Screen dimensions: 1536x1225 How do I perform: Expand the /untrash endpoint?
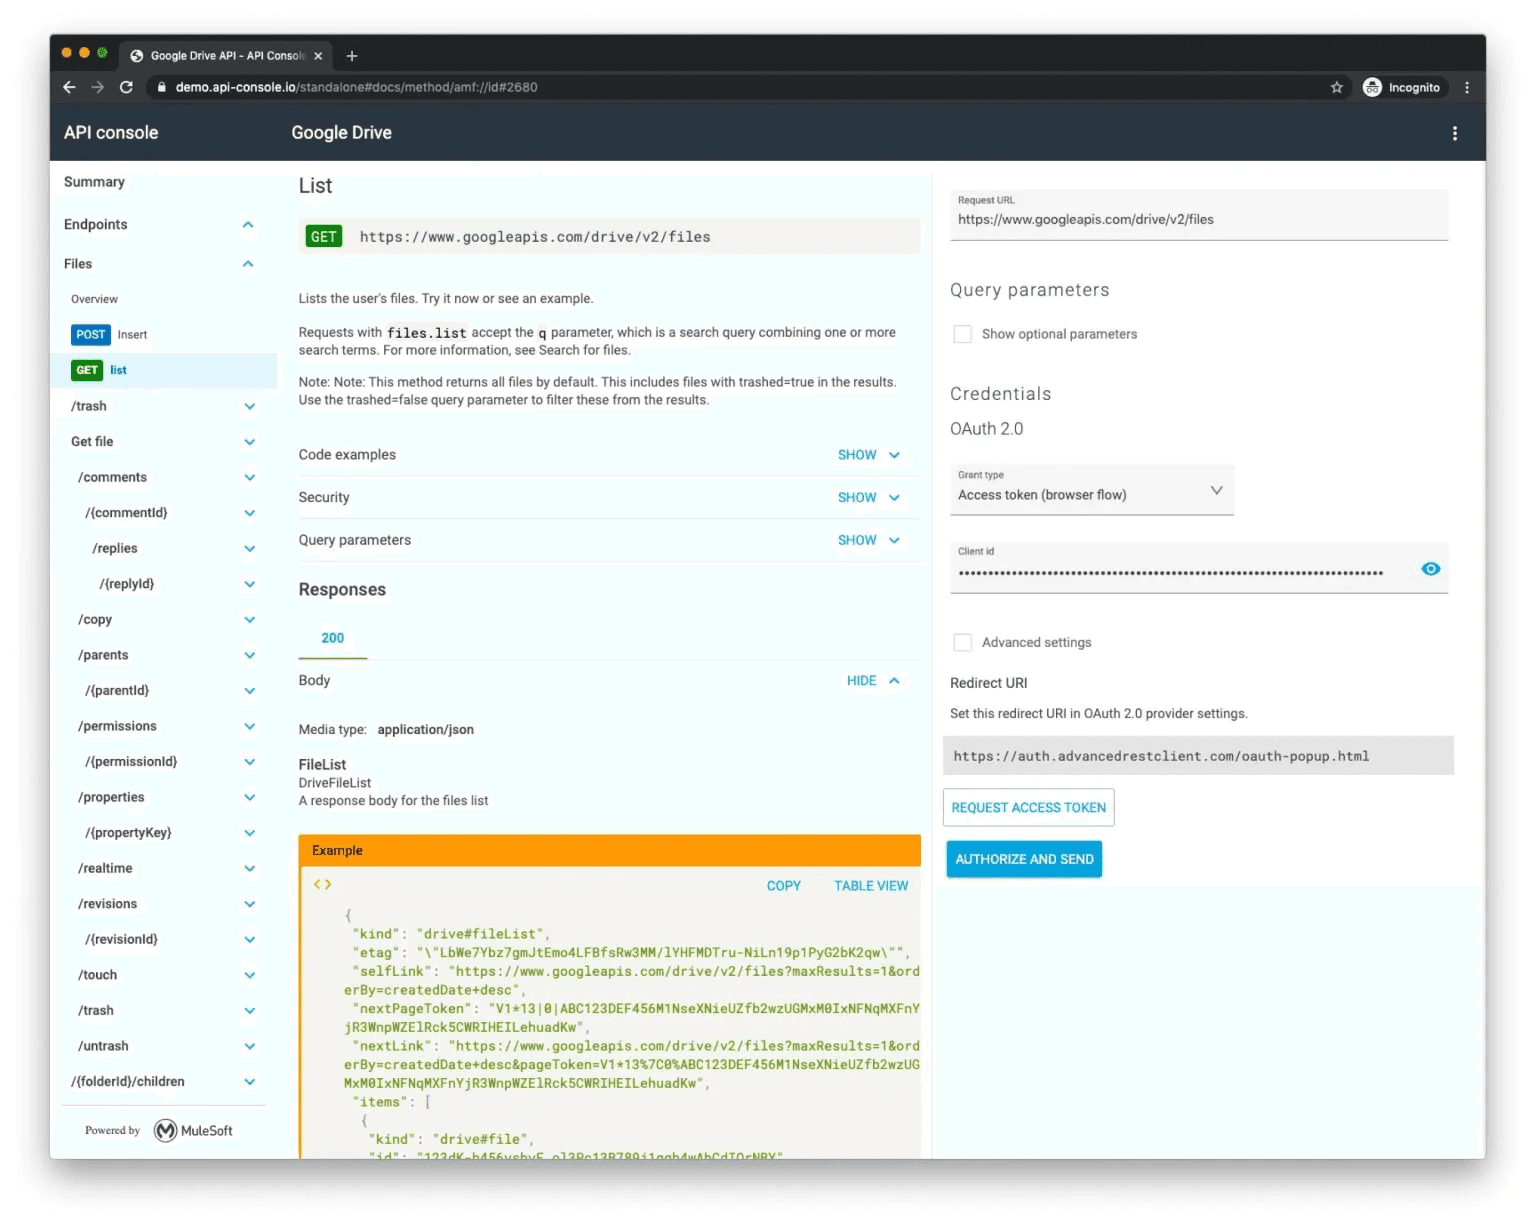249,1046
